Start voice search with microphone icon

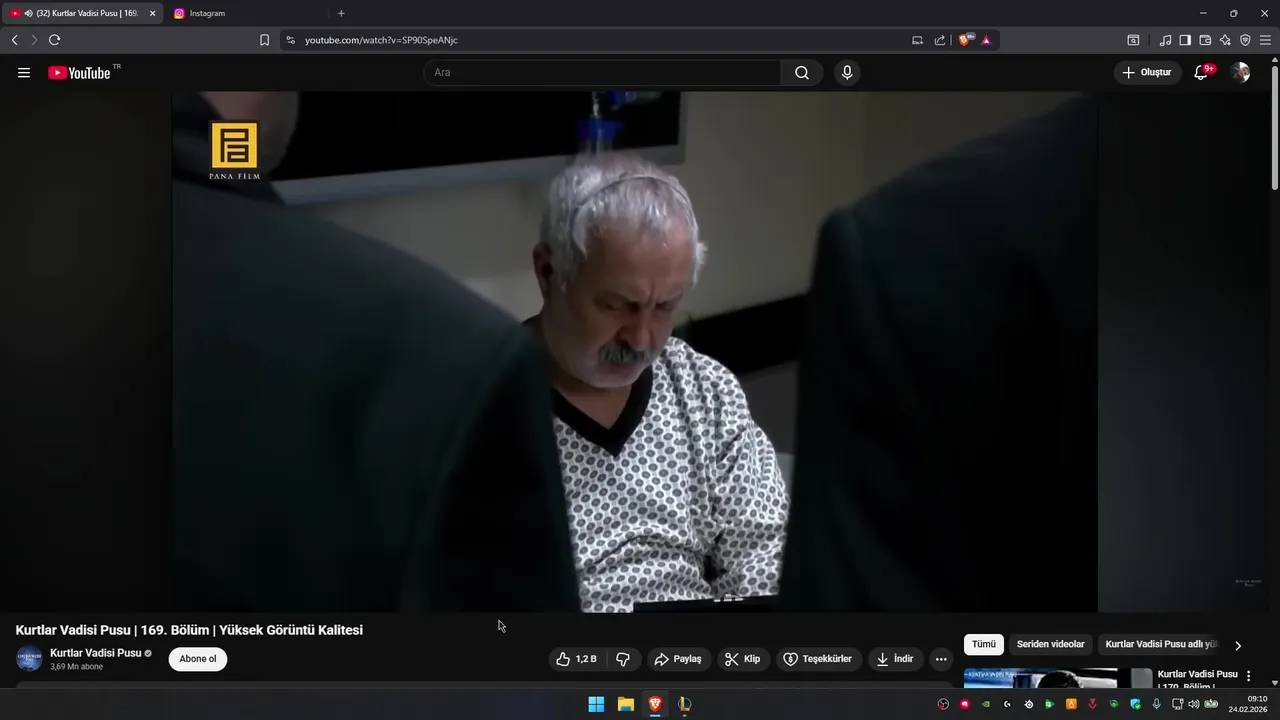click(847, 73)
